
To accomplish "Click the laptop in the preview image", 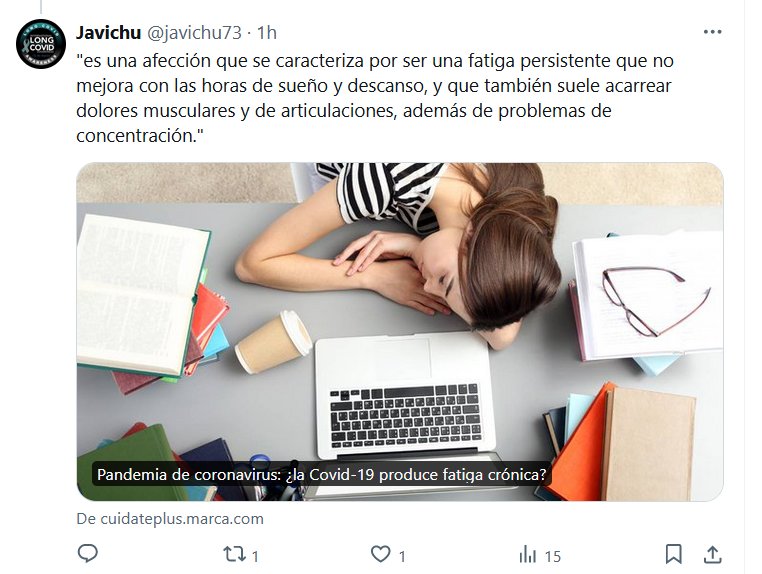I will (x=403, y=395).
